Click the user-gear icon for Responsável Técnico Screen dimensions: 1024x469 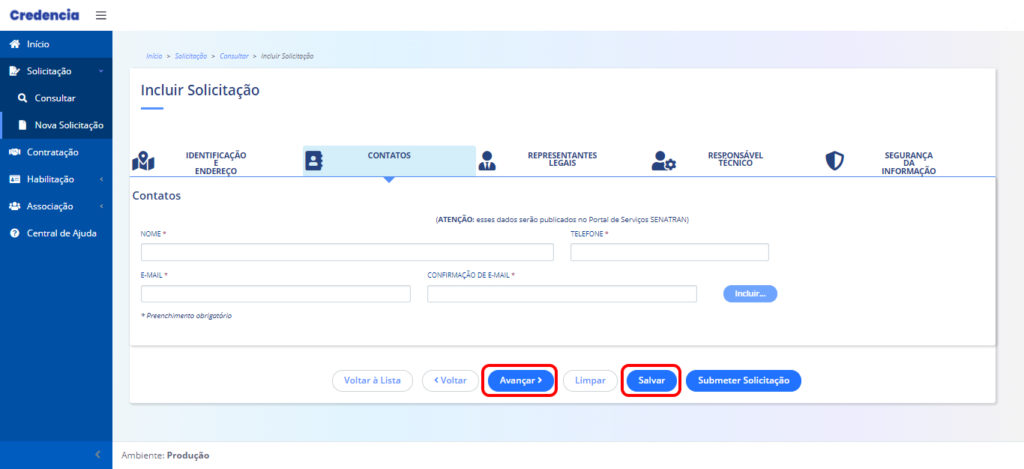664,161
